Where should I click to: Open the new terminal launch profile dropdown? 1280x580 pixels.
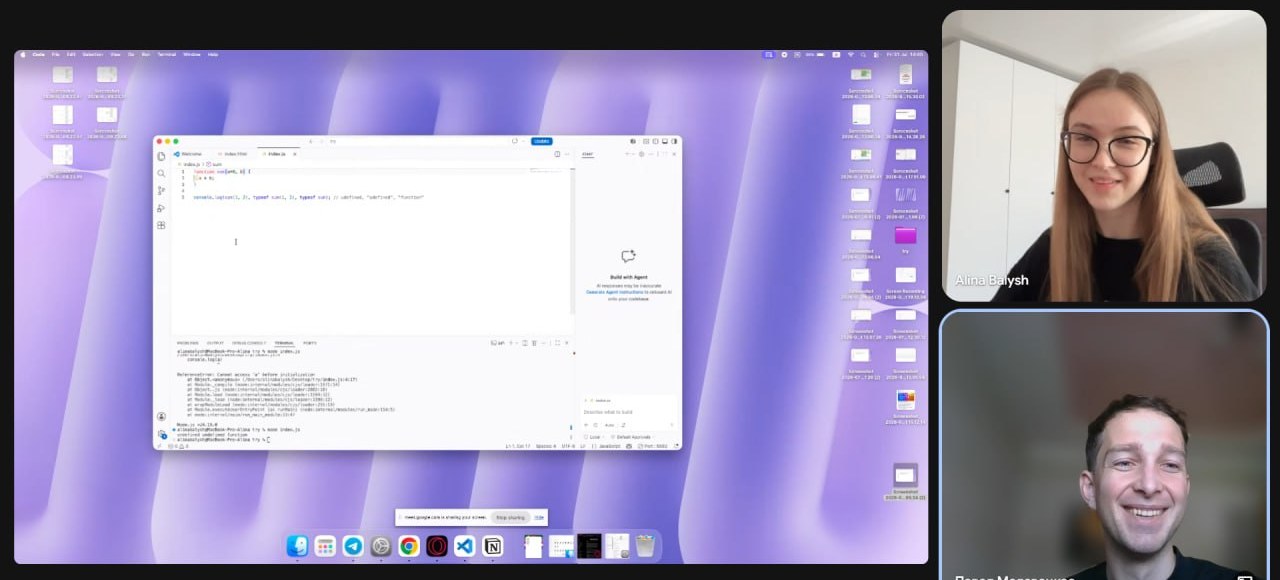click(517, 343)
